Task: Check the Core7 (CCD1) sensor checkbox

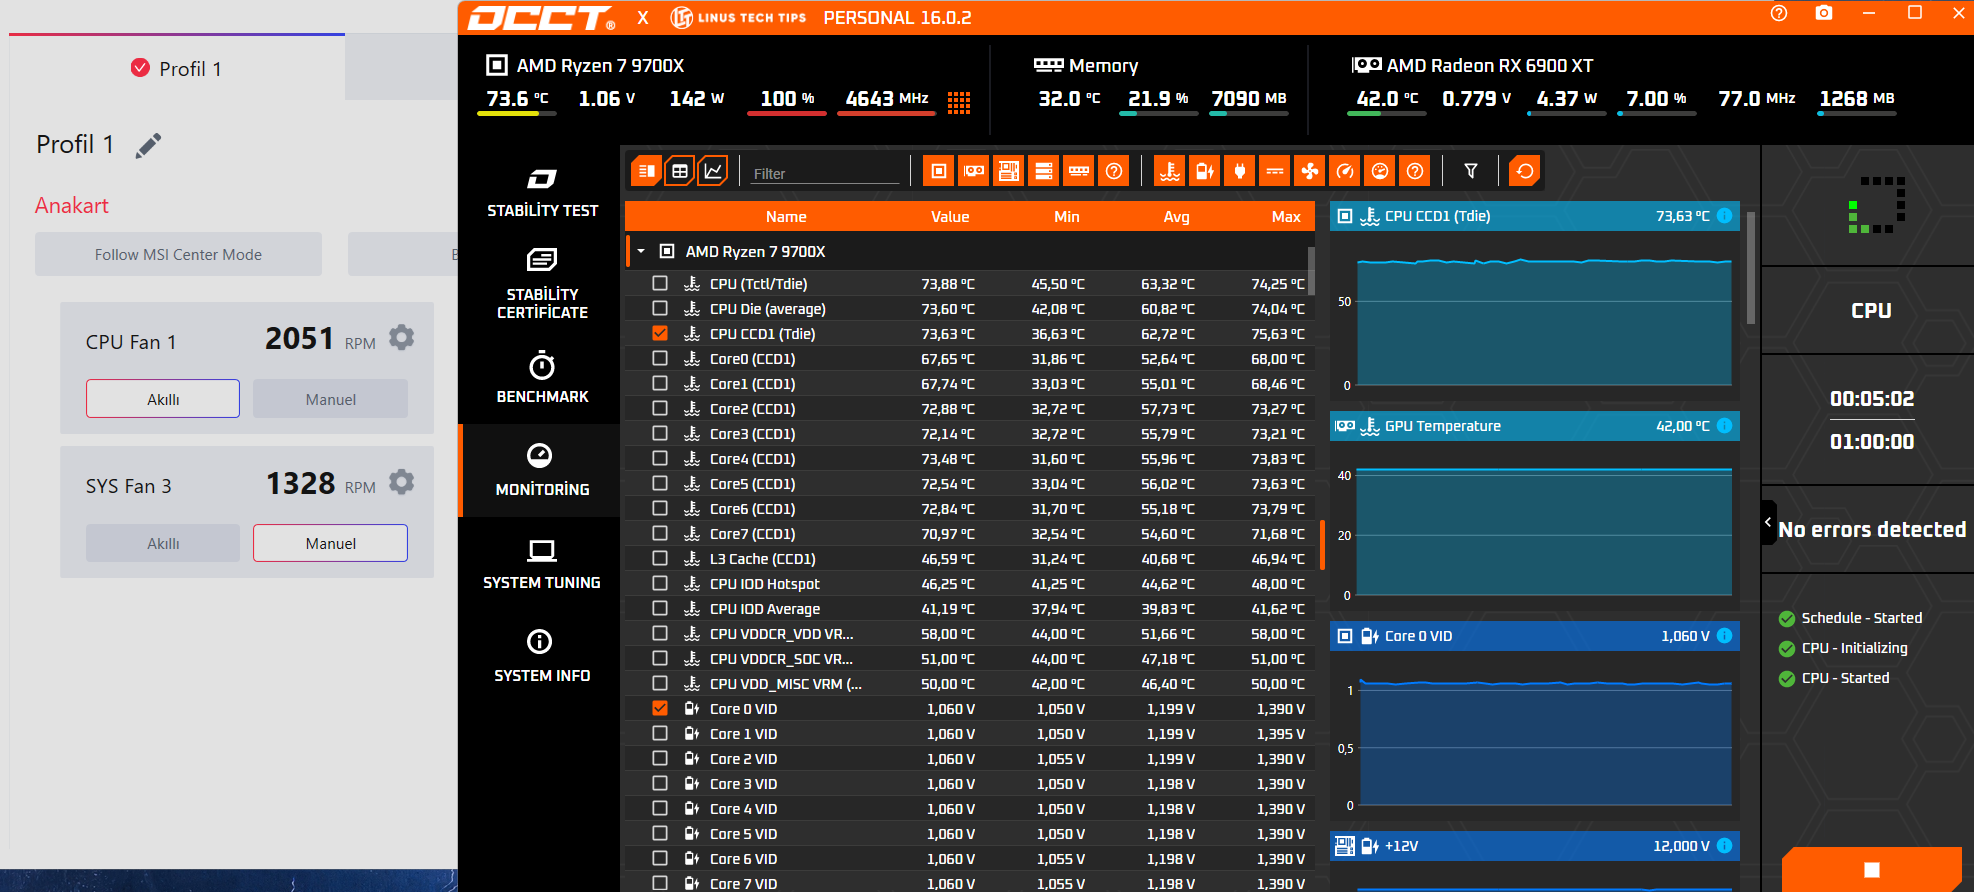Action: (x=660, y=533)
